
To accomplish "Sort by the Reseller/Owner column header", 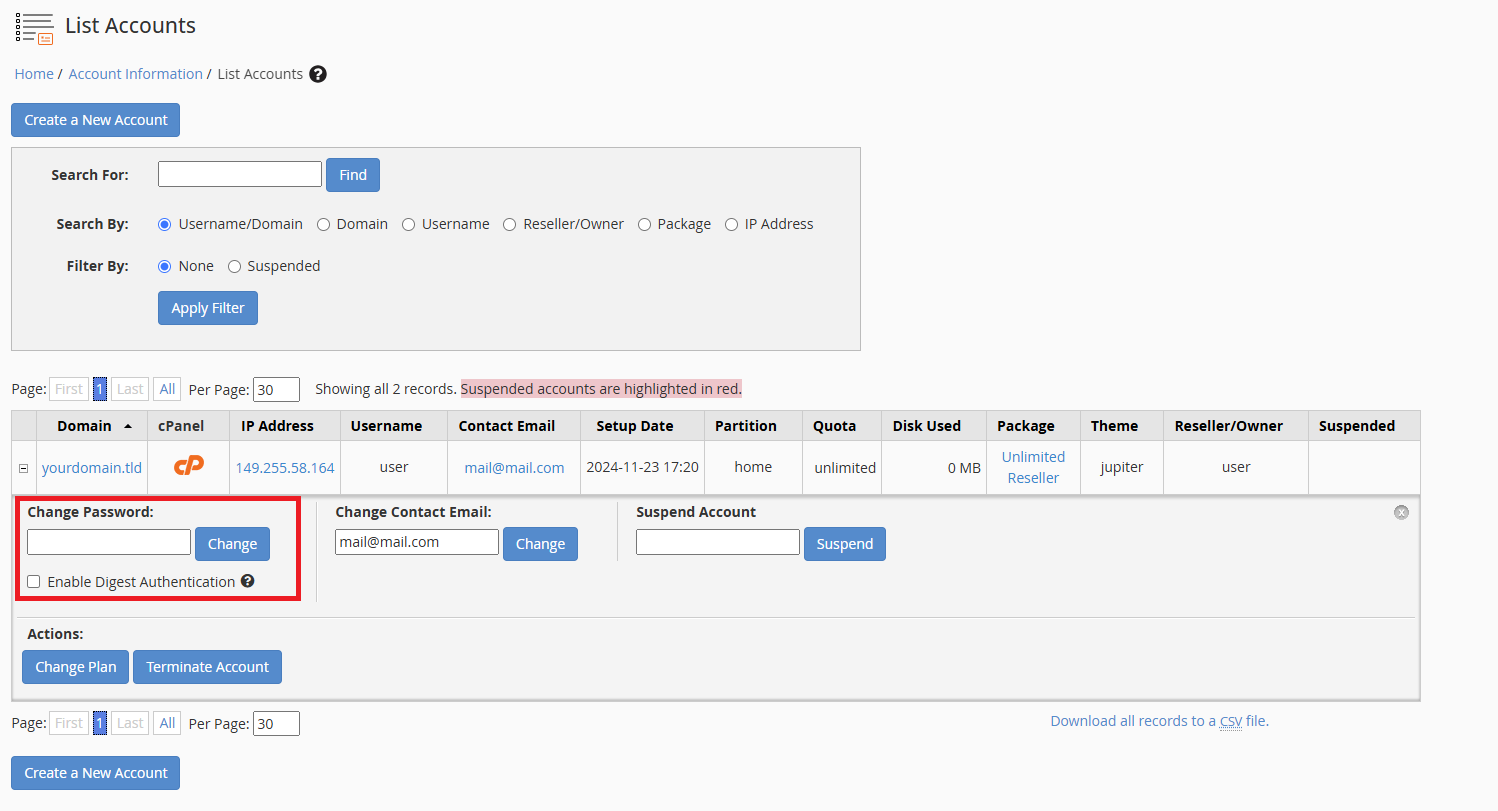I will click(1229, 426).
